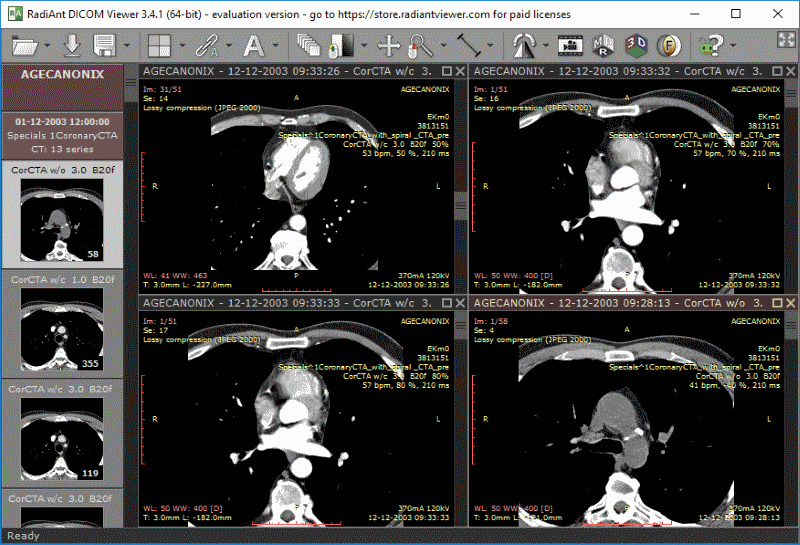Close the 09:33:33 series panel

460,303
